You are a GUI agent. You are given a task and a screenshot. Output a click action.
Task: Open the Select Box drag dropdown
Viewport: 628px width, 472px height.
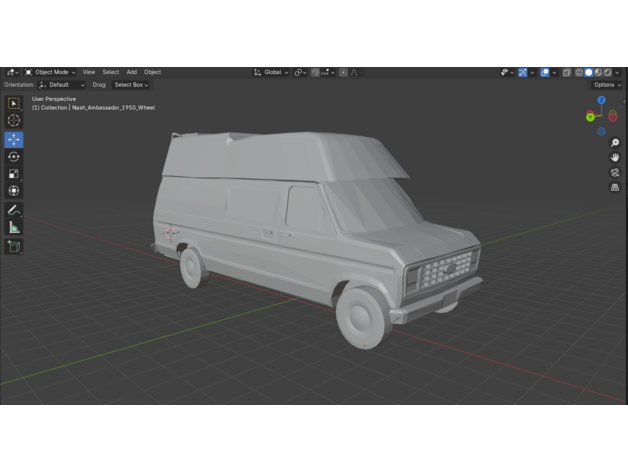[x=130, y=85]
